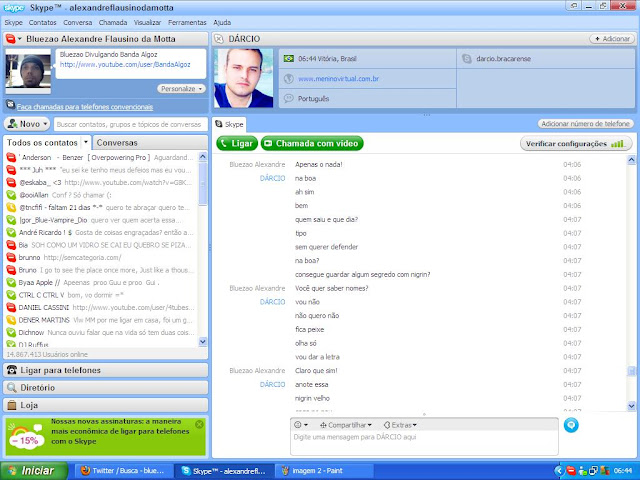Click the Skype name icon beside darcio.bracarense
The height and width of the screenshot is (480, 640).
(467, 59)
